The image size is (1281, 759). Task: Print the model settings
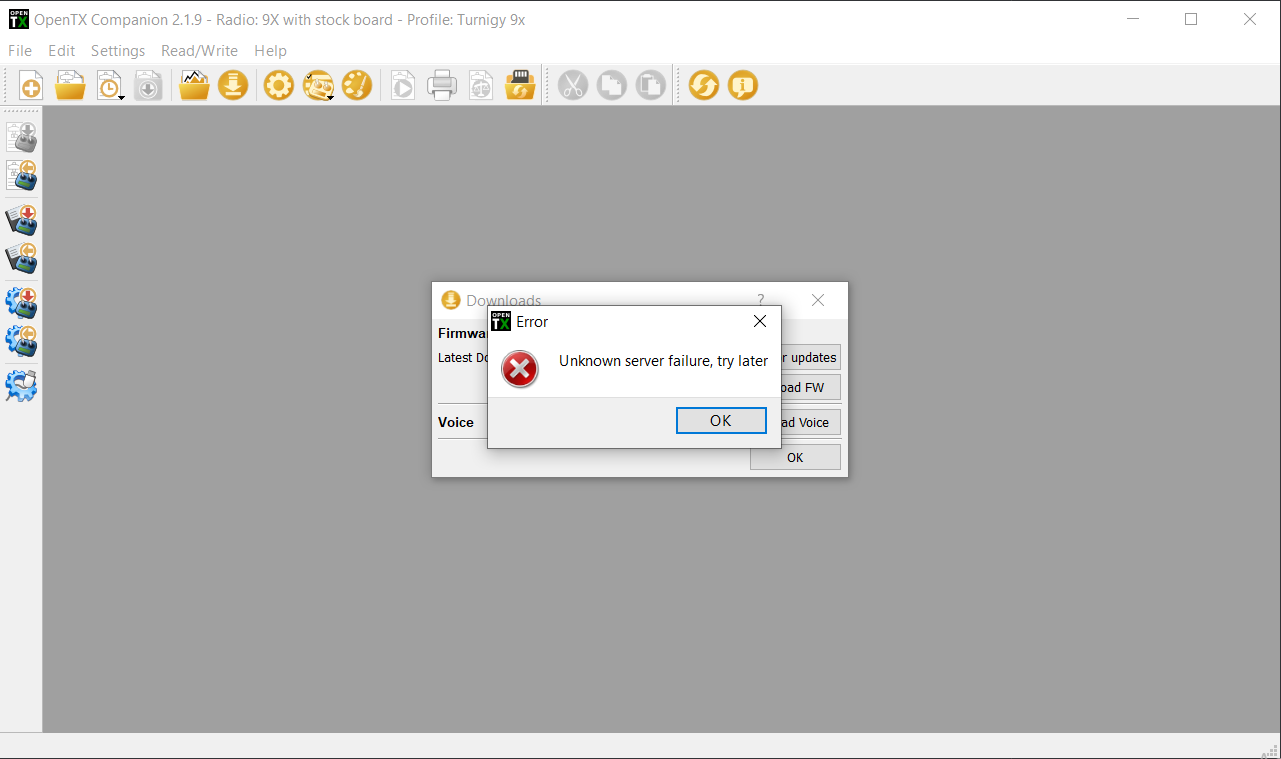point(441,85)
